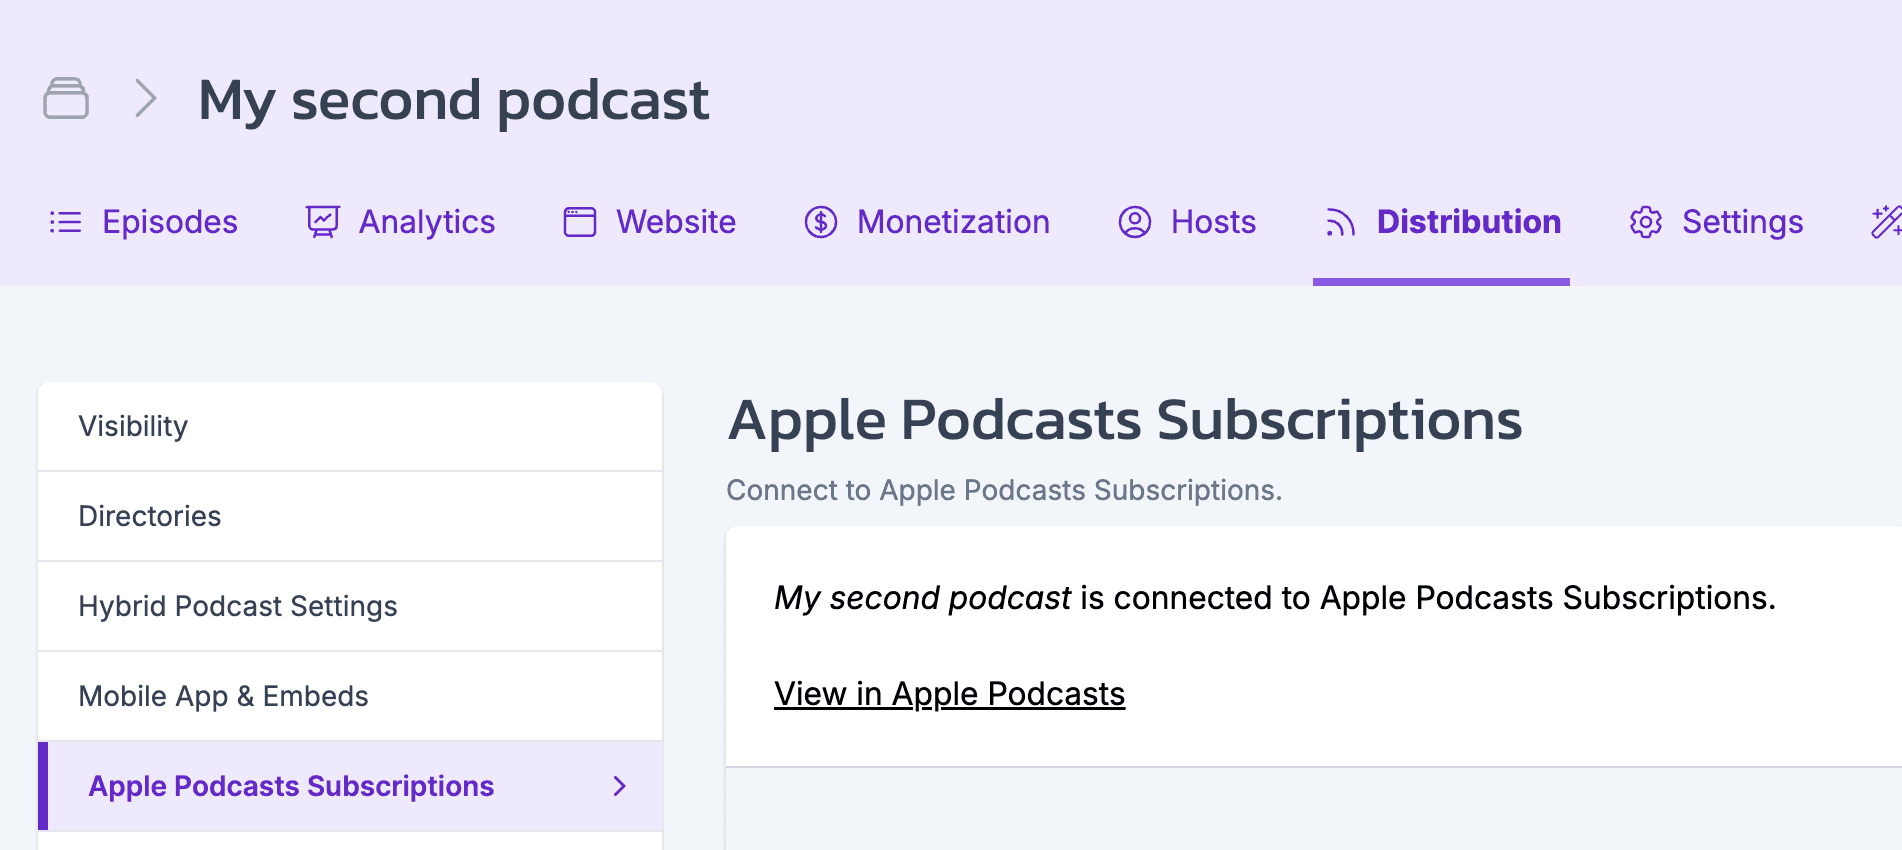Open Hybrid Podcast Settings section
1902x850 pixels.
tap(350, 606)
